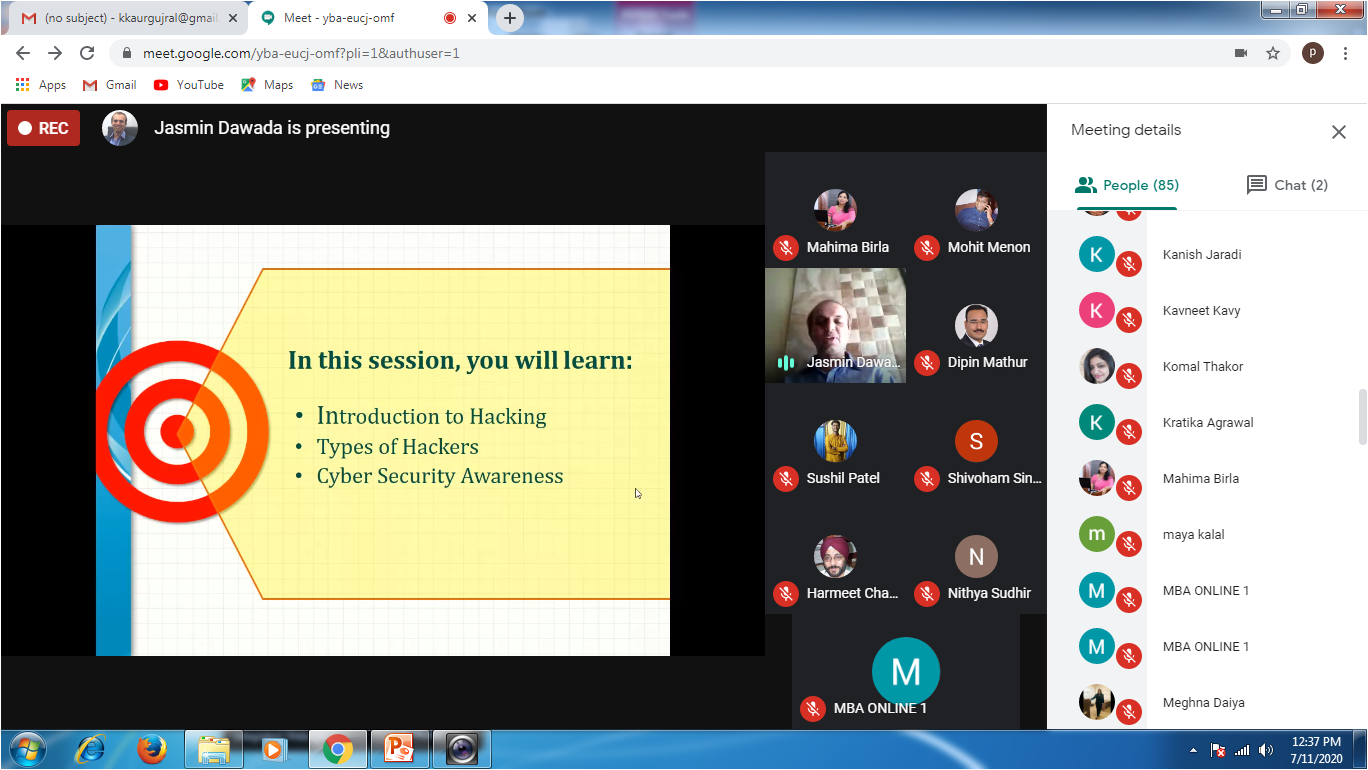The image size is (1368, 770).
Task: Select Jasmin Dawada's video tile
Action: coord(835,325)
